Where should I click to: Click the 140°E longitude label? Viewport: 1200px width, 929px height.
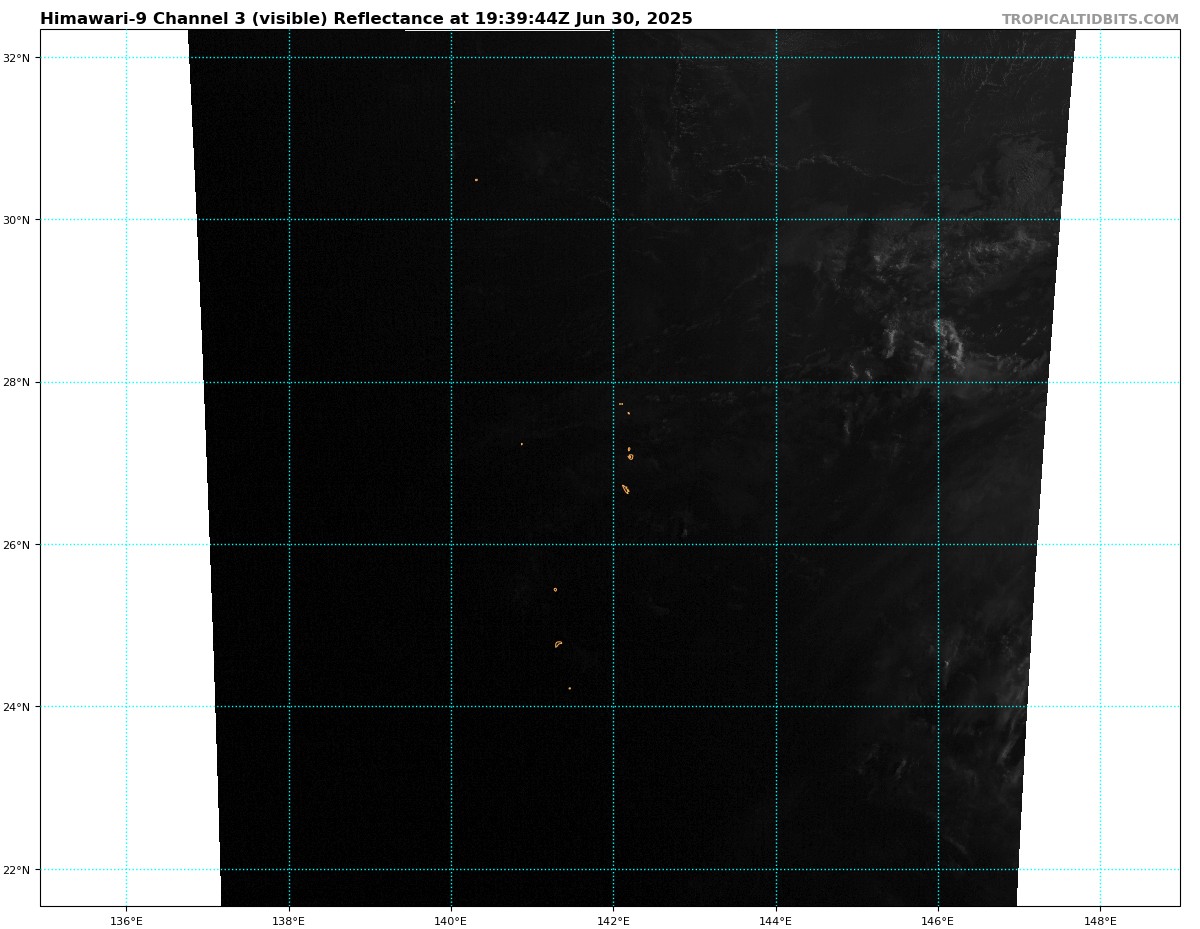pos(451,921)
